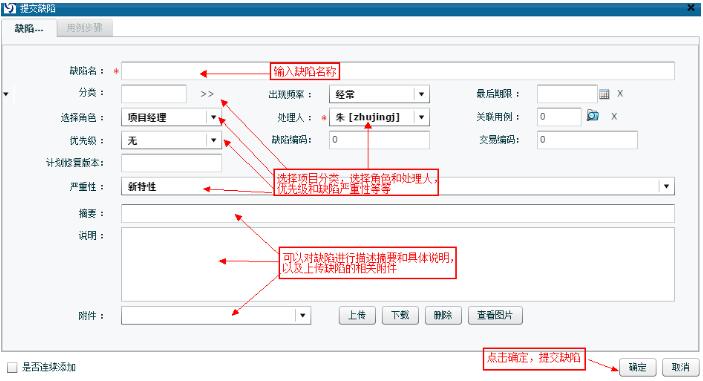Switch to the 缺陷 tab
This screenshot has width=703, height=381.
coord(29,29)
